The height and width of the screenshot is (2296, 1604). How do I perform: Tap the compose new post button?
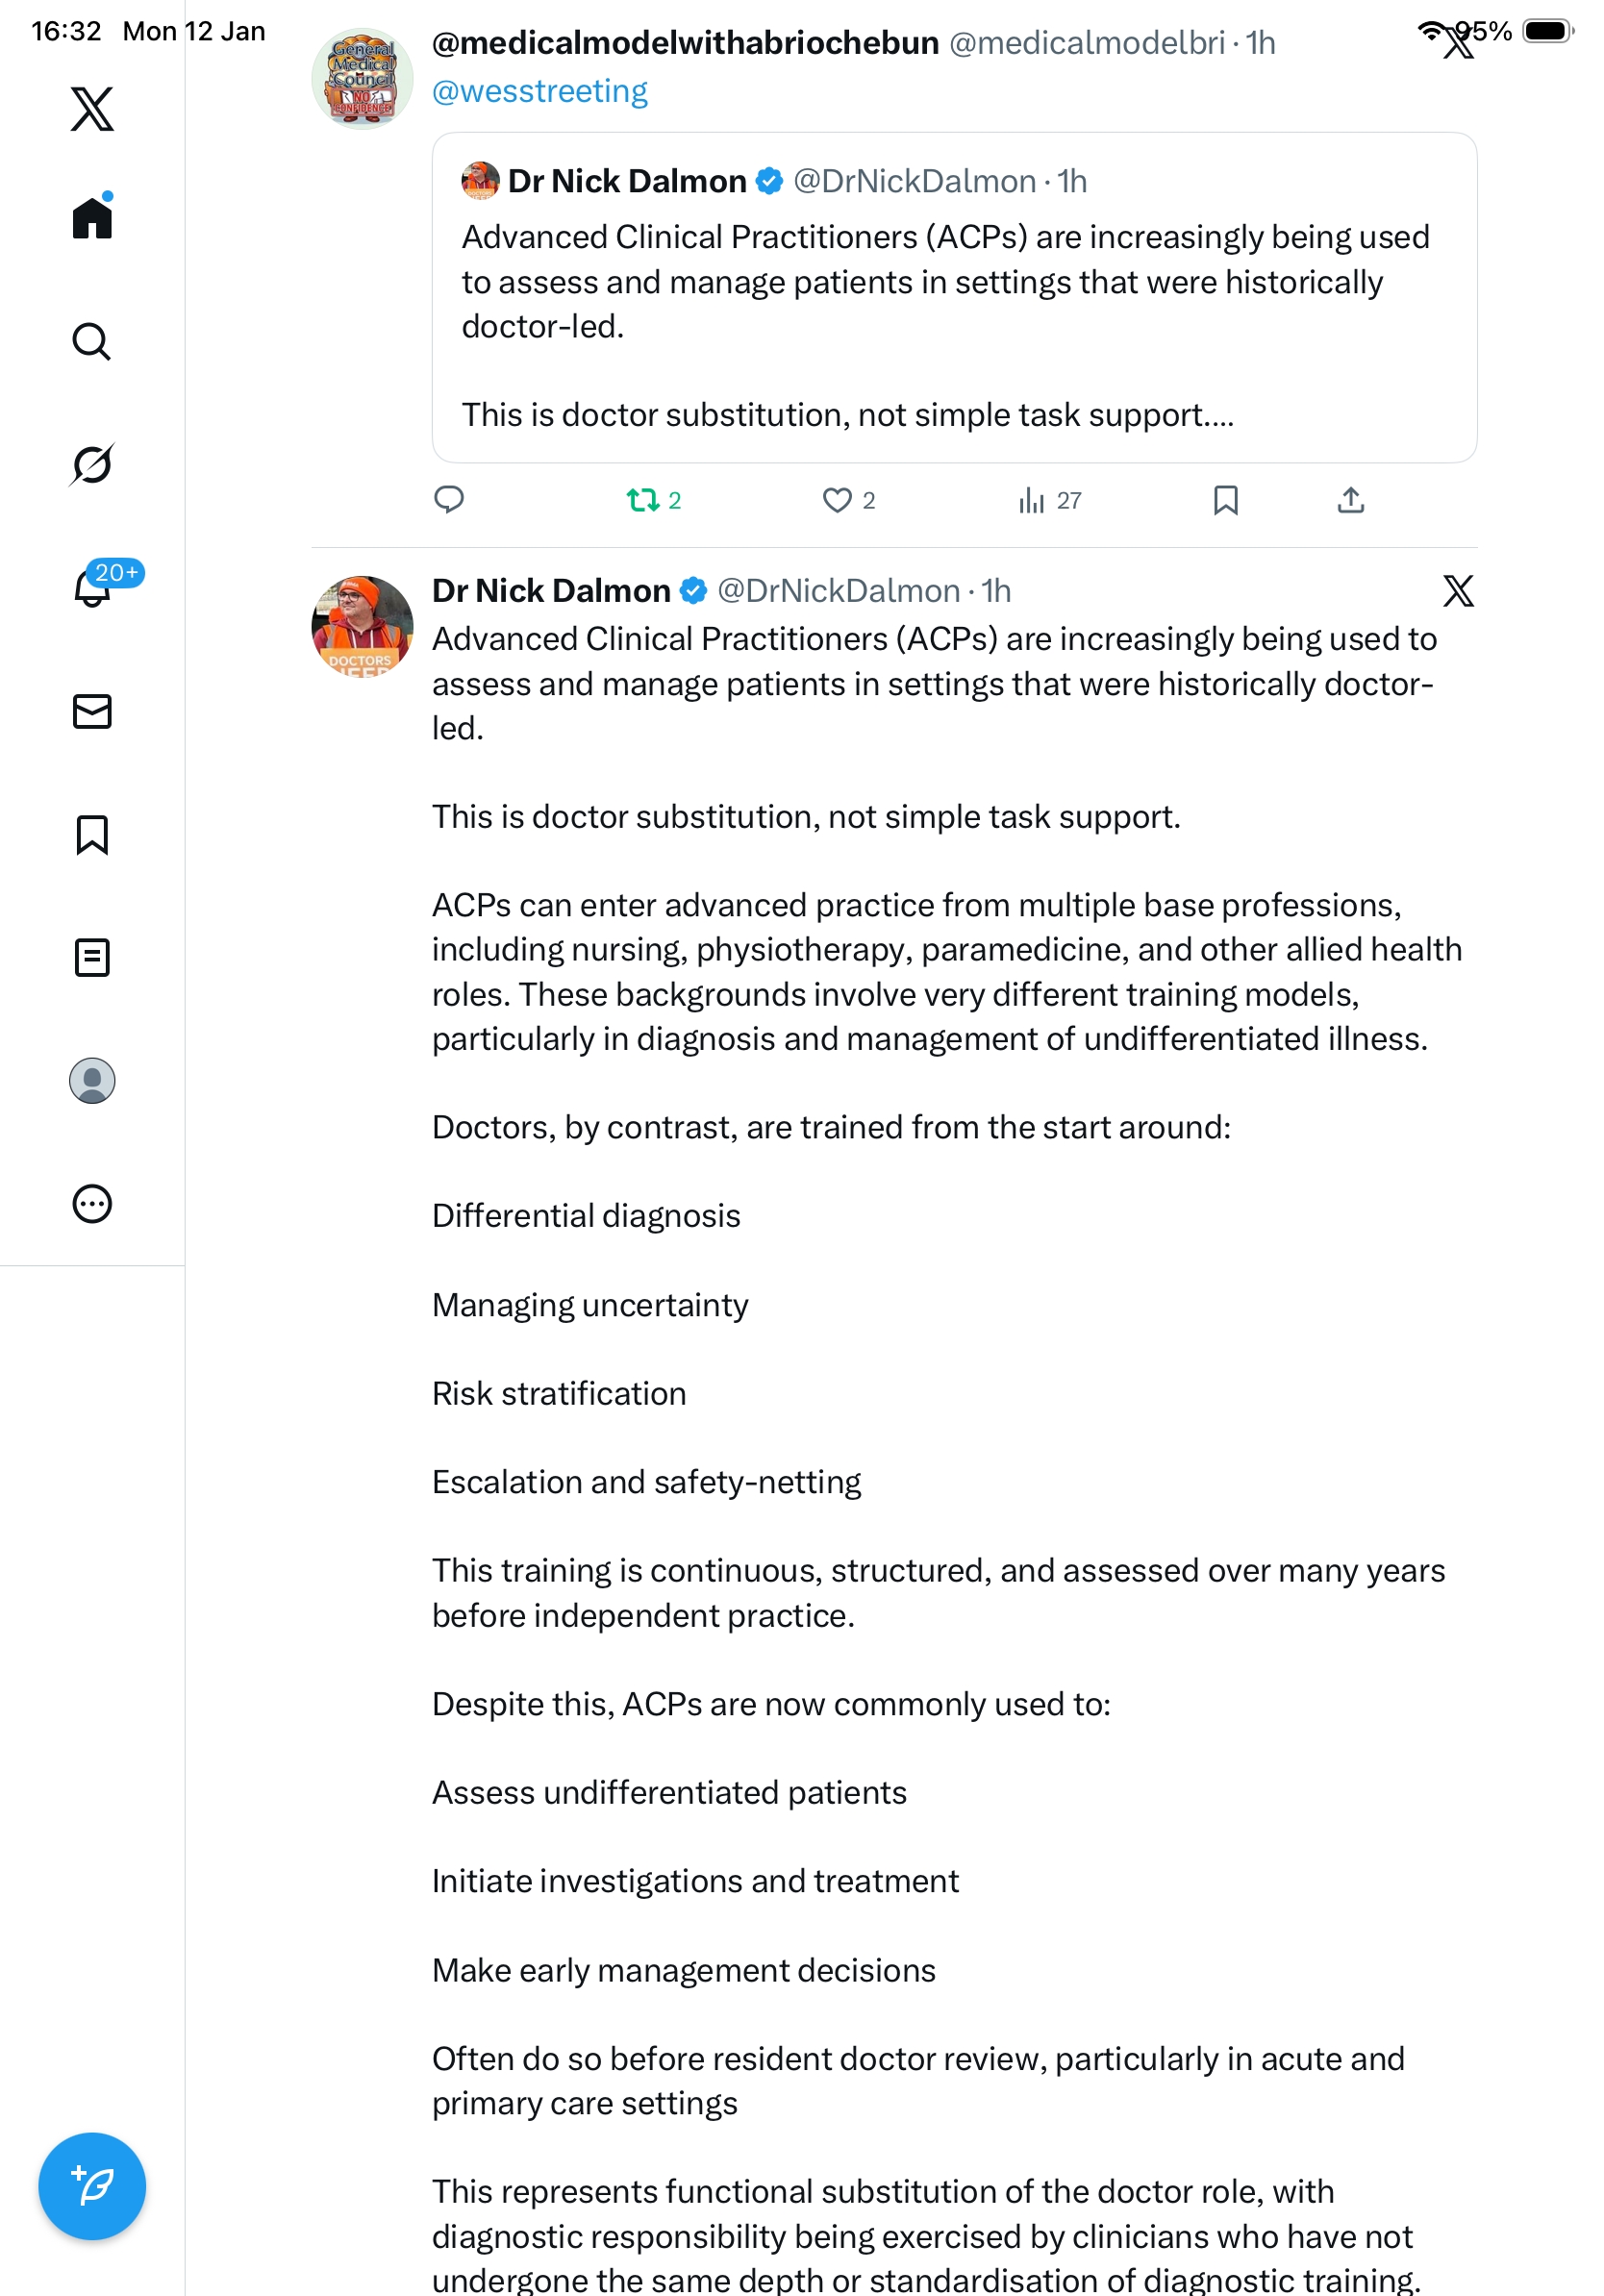pos(92,2186)
